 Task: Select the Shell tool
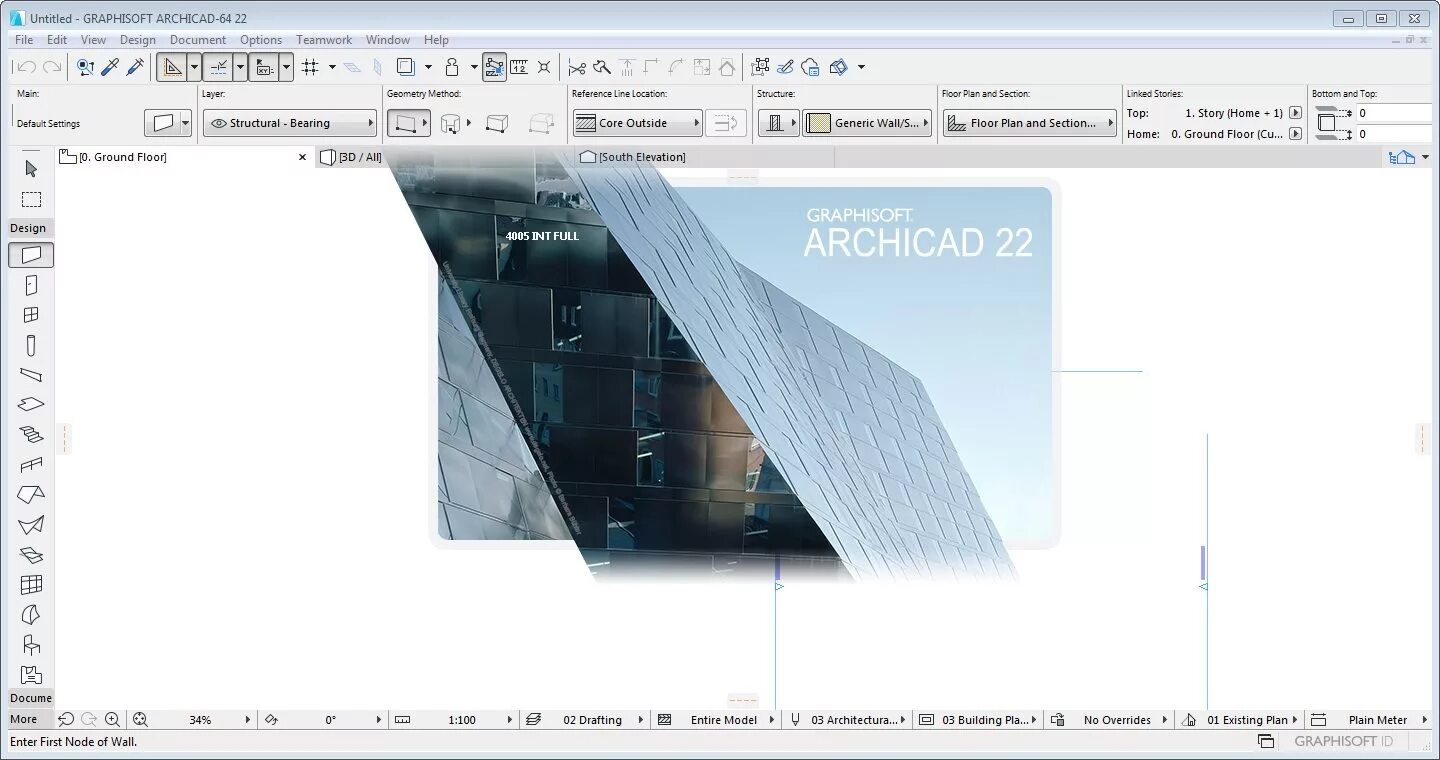[31, 525]
